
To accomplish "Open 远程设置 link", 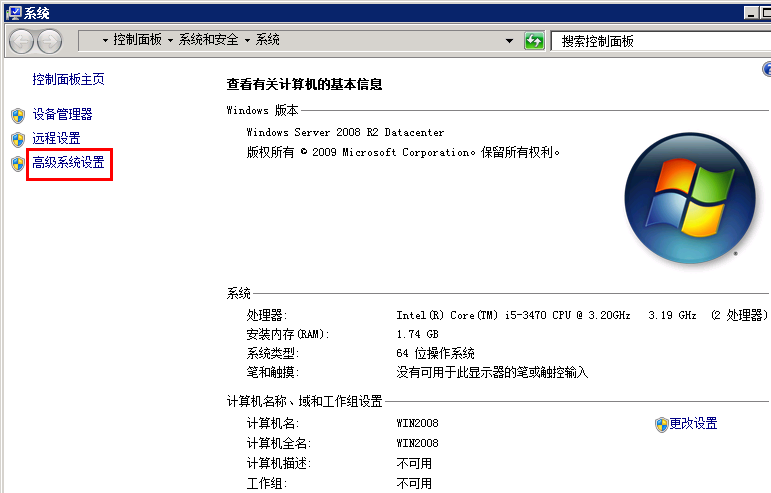I will (56, 138).
